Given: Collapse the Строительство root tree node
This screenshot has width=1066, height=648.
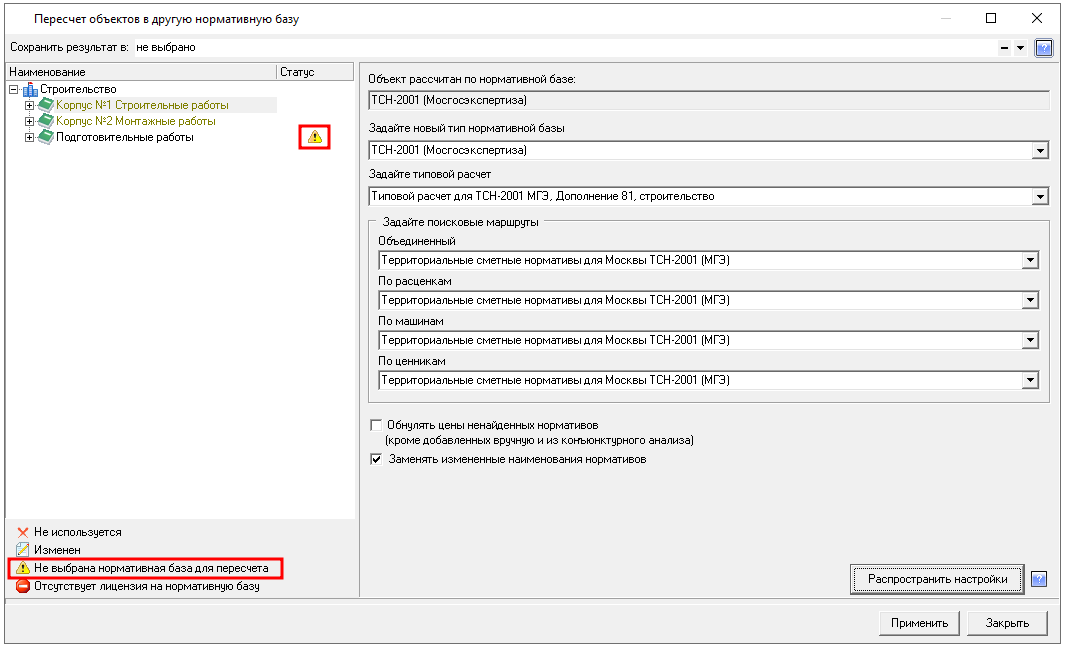Looking at the screenshot, I should coord(13,90).
